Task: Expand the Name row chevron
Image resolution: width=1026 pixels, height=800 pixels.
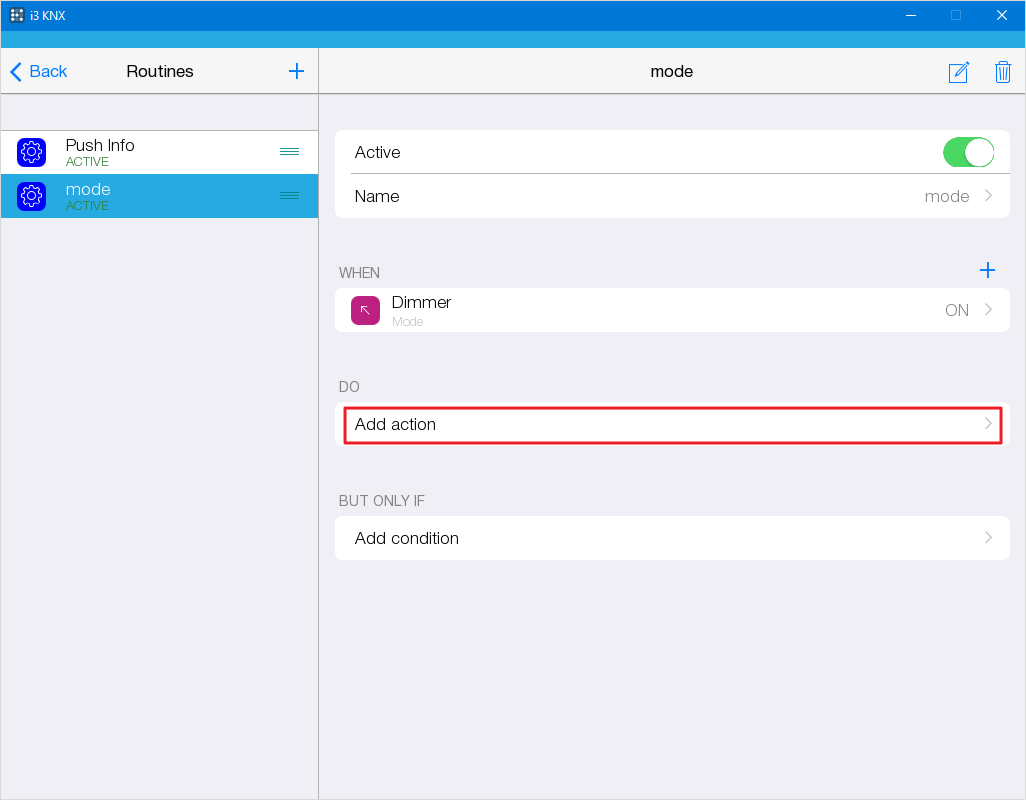Action: coord(988,196)
